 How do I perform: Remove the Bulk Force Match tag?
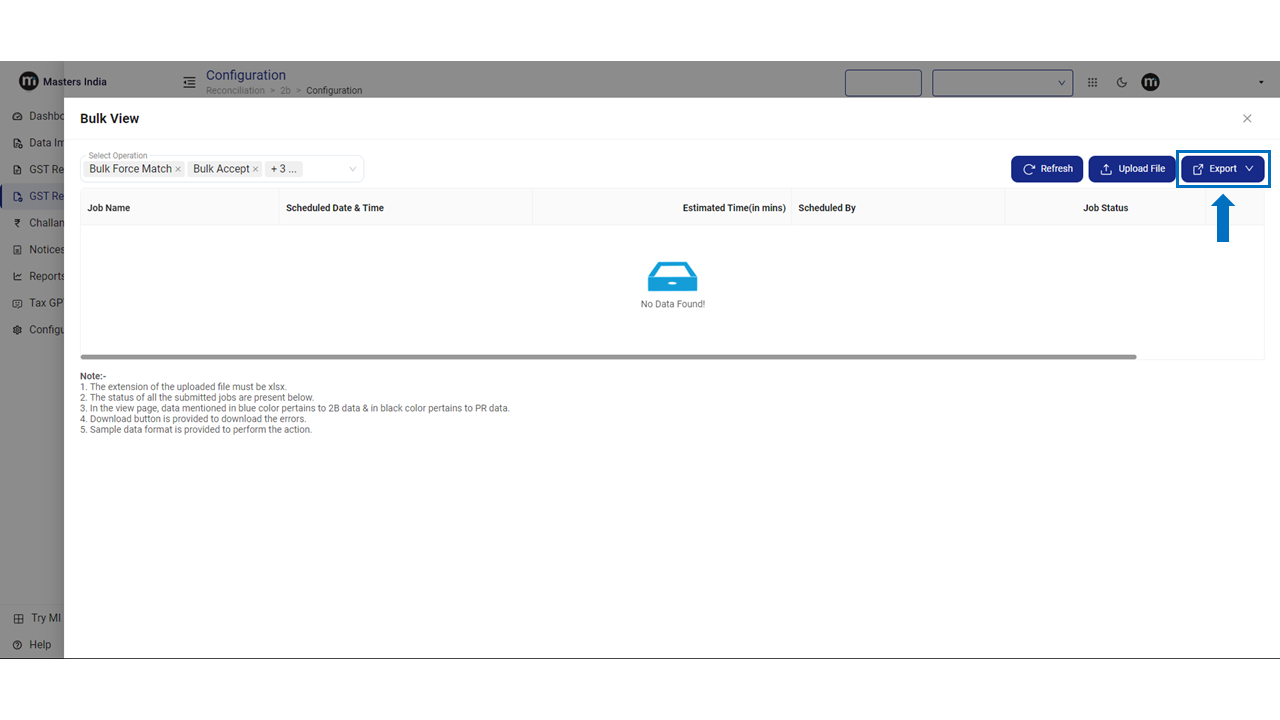pos(178,170)
